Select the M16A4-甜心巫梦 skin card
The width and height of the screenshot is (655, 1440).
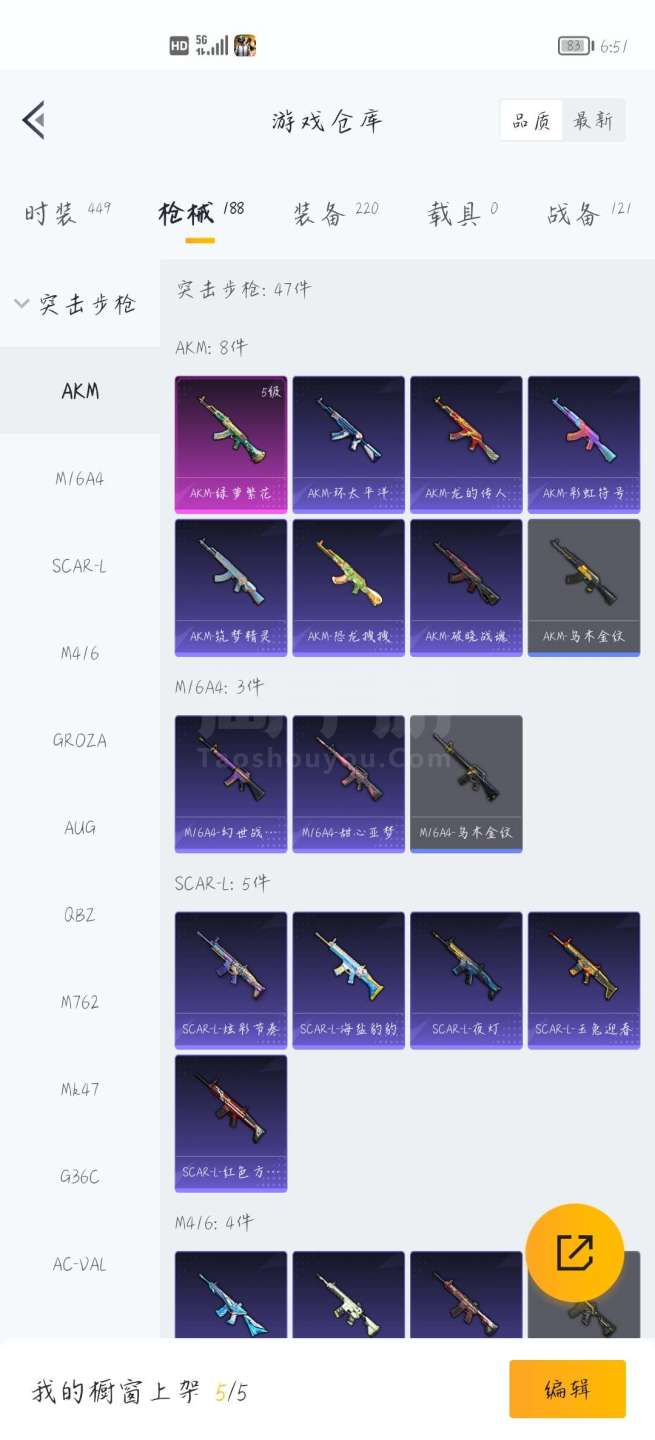[349, 783]
